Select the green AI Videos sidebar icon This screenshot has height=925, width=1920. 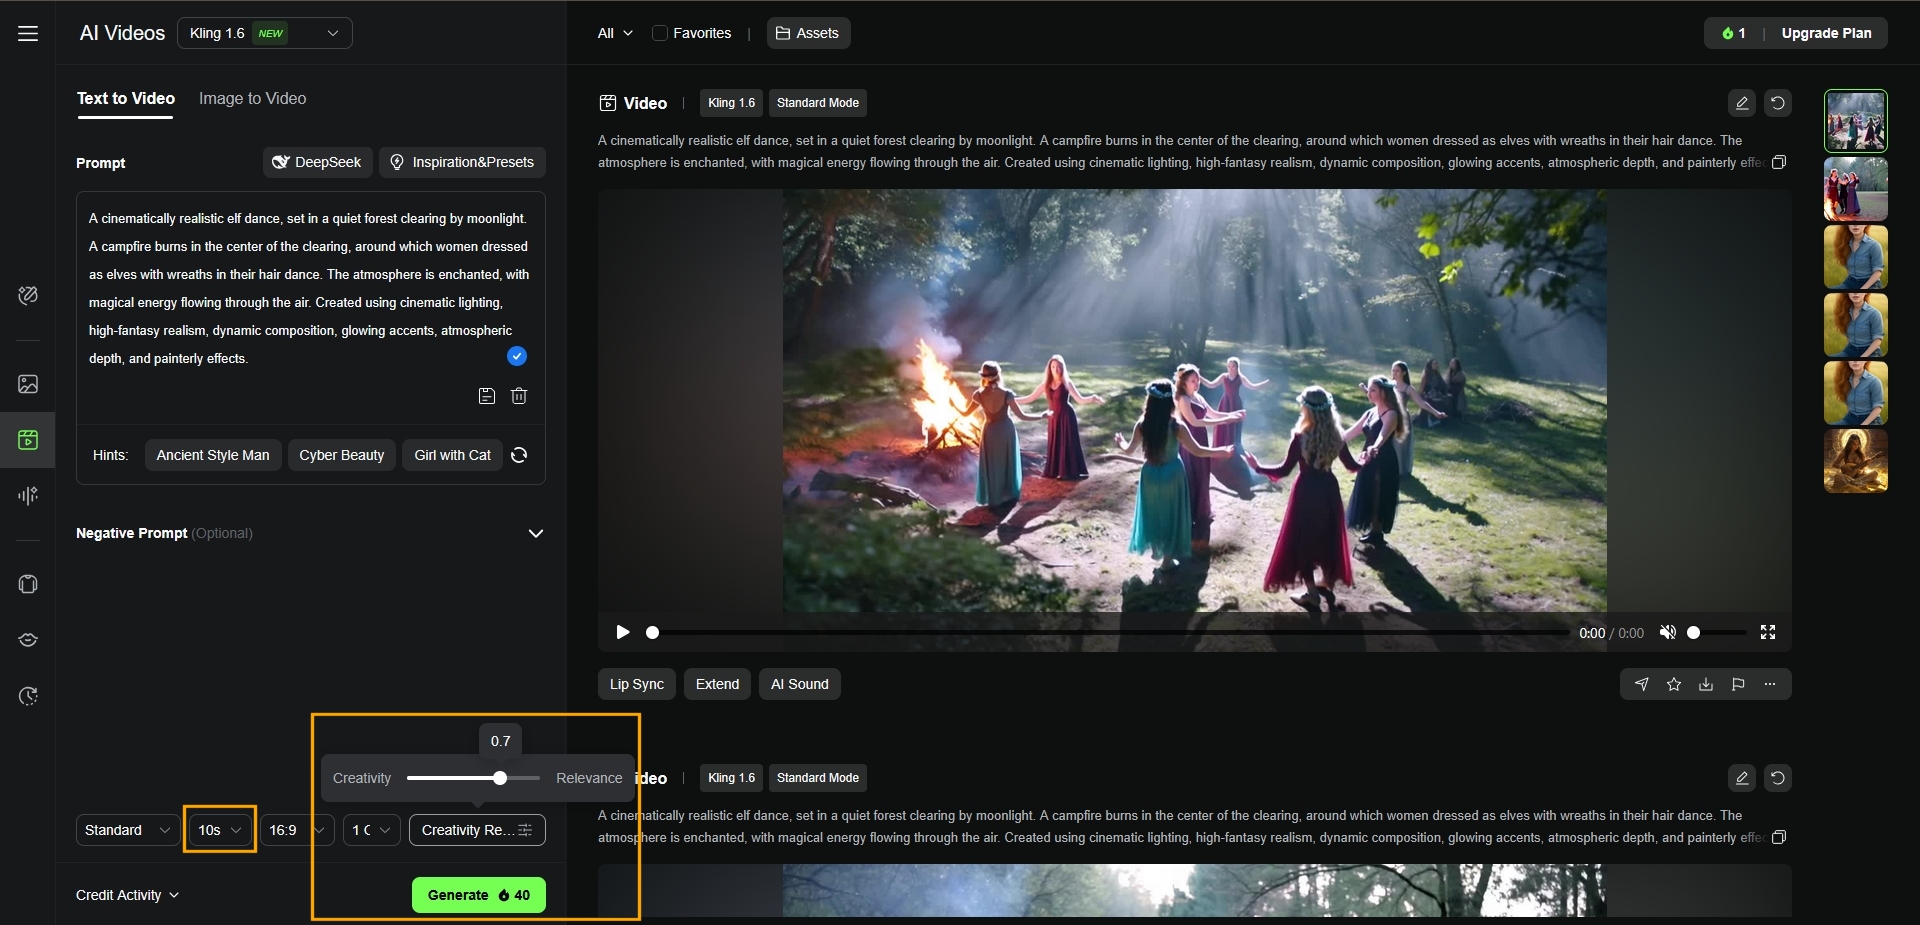pos(28,439)
